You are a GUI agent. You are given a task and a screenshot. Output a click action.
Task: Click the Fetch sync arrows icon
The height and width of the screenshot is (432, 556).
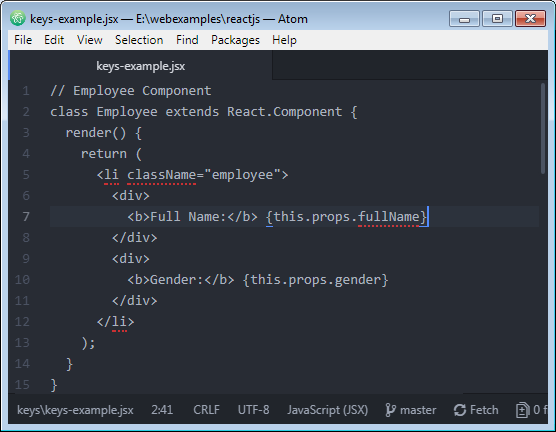[460, 410]
